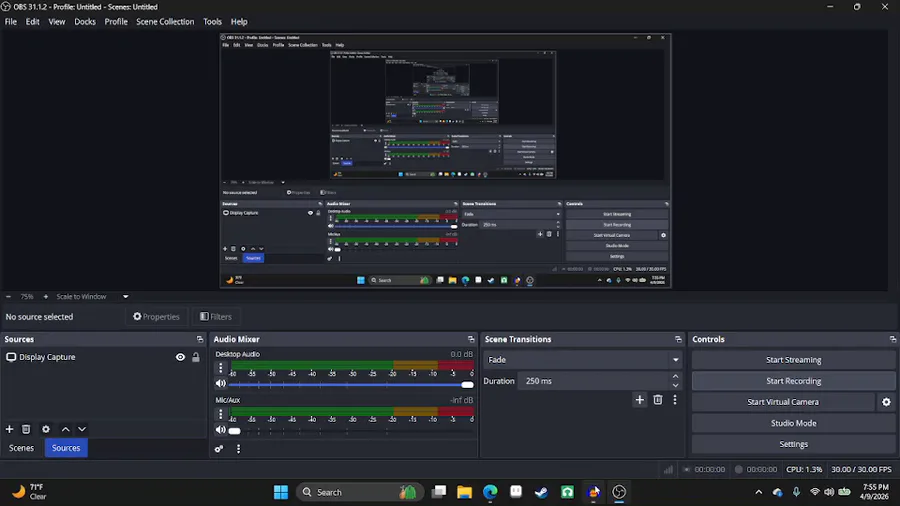The image size is (900, 506).
Task: Switch to the Sources tab
Action: click(x=66, y=448)
